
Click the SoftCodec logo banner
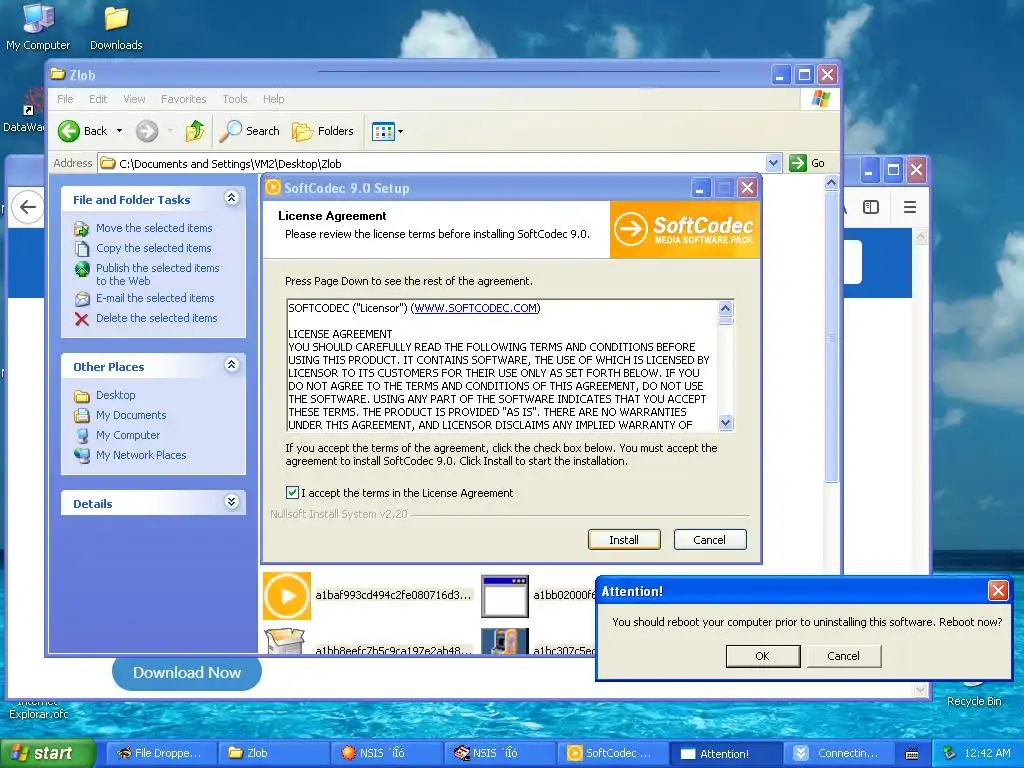684,230
